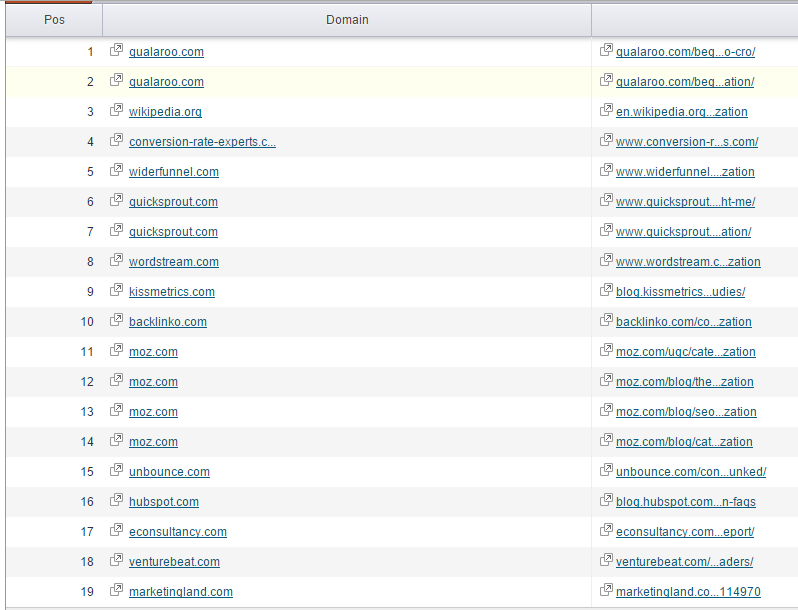Open the conversion-rate-experts.c... domain link

(x=203, y=142)
